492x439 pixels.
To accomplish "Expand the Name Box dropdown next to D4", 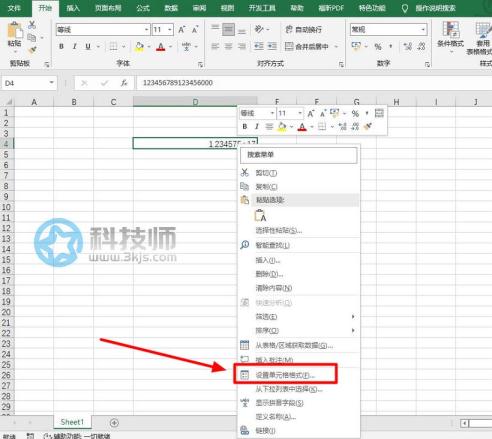I will [x=52, y=82].
